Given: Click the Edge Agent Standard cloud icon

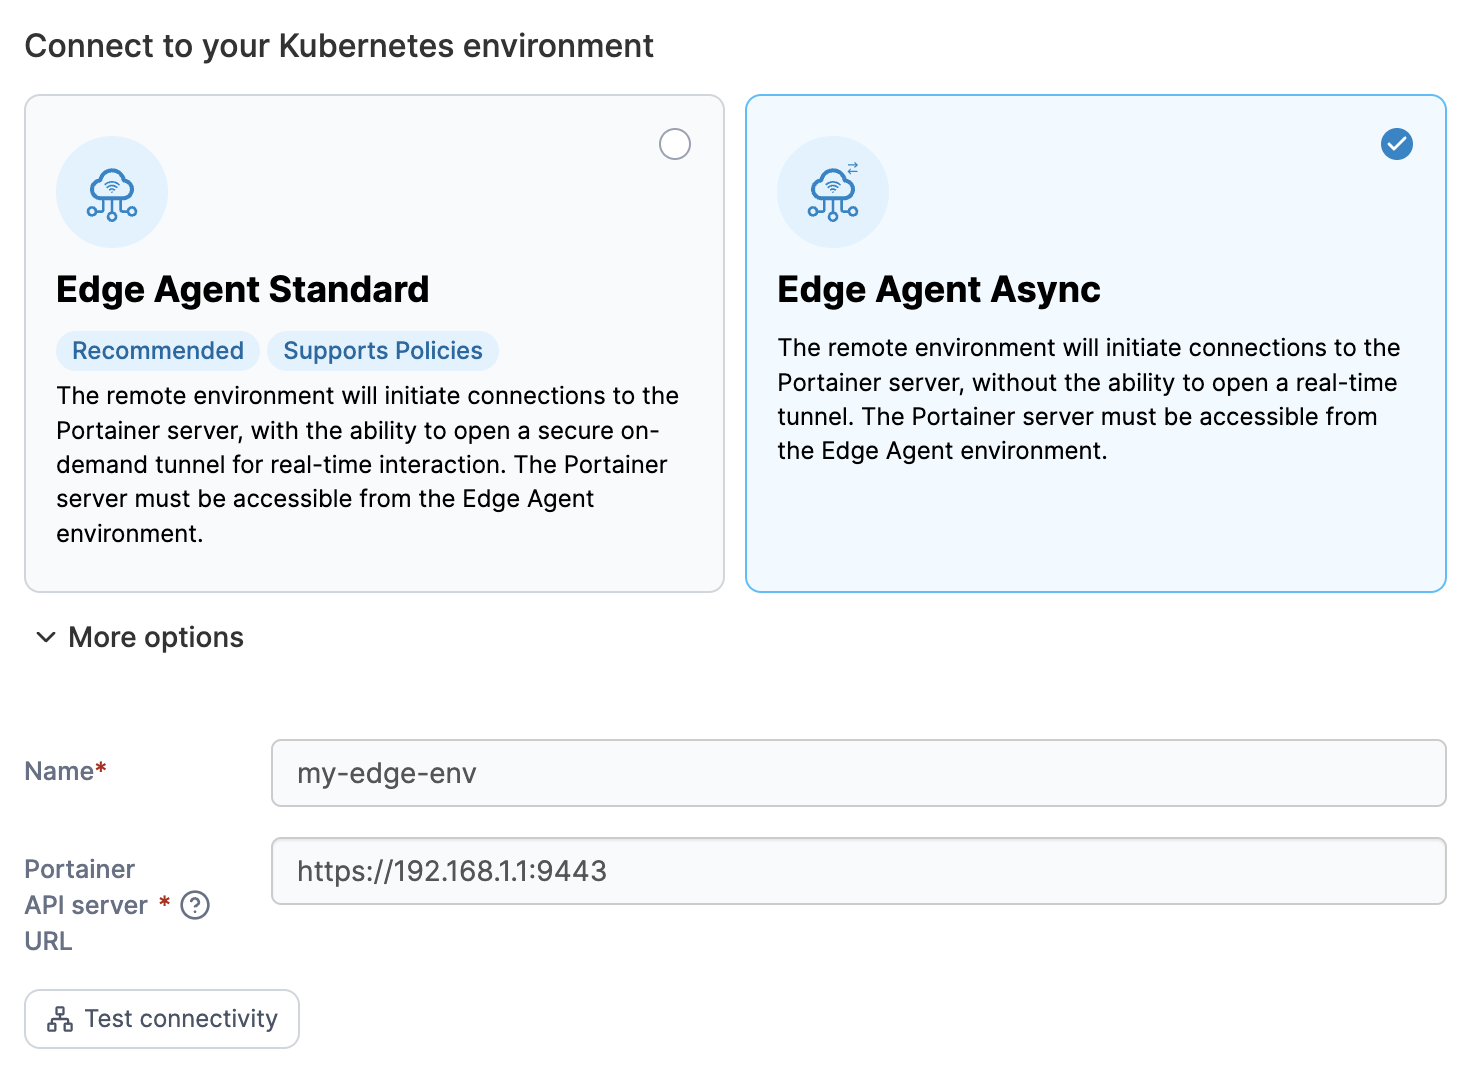Looking at the screenshot, I should pos(112,192).
